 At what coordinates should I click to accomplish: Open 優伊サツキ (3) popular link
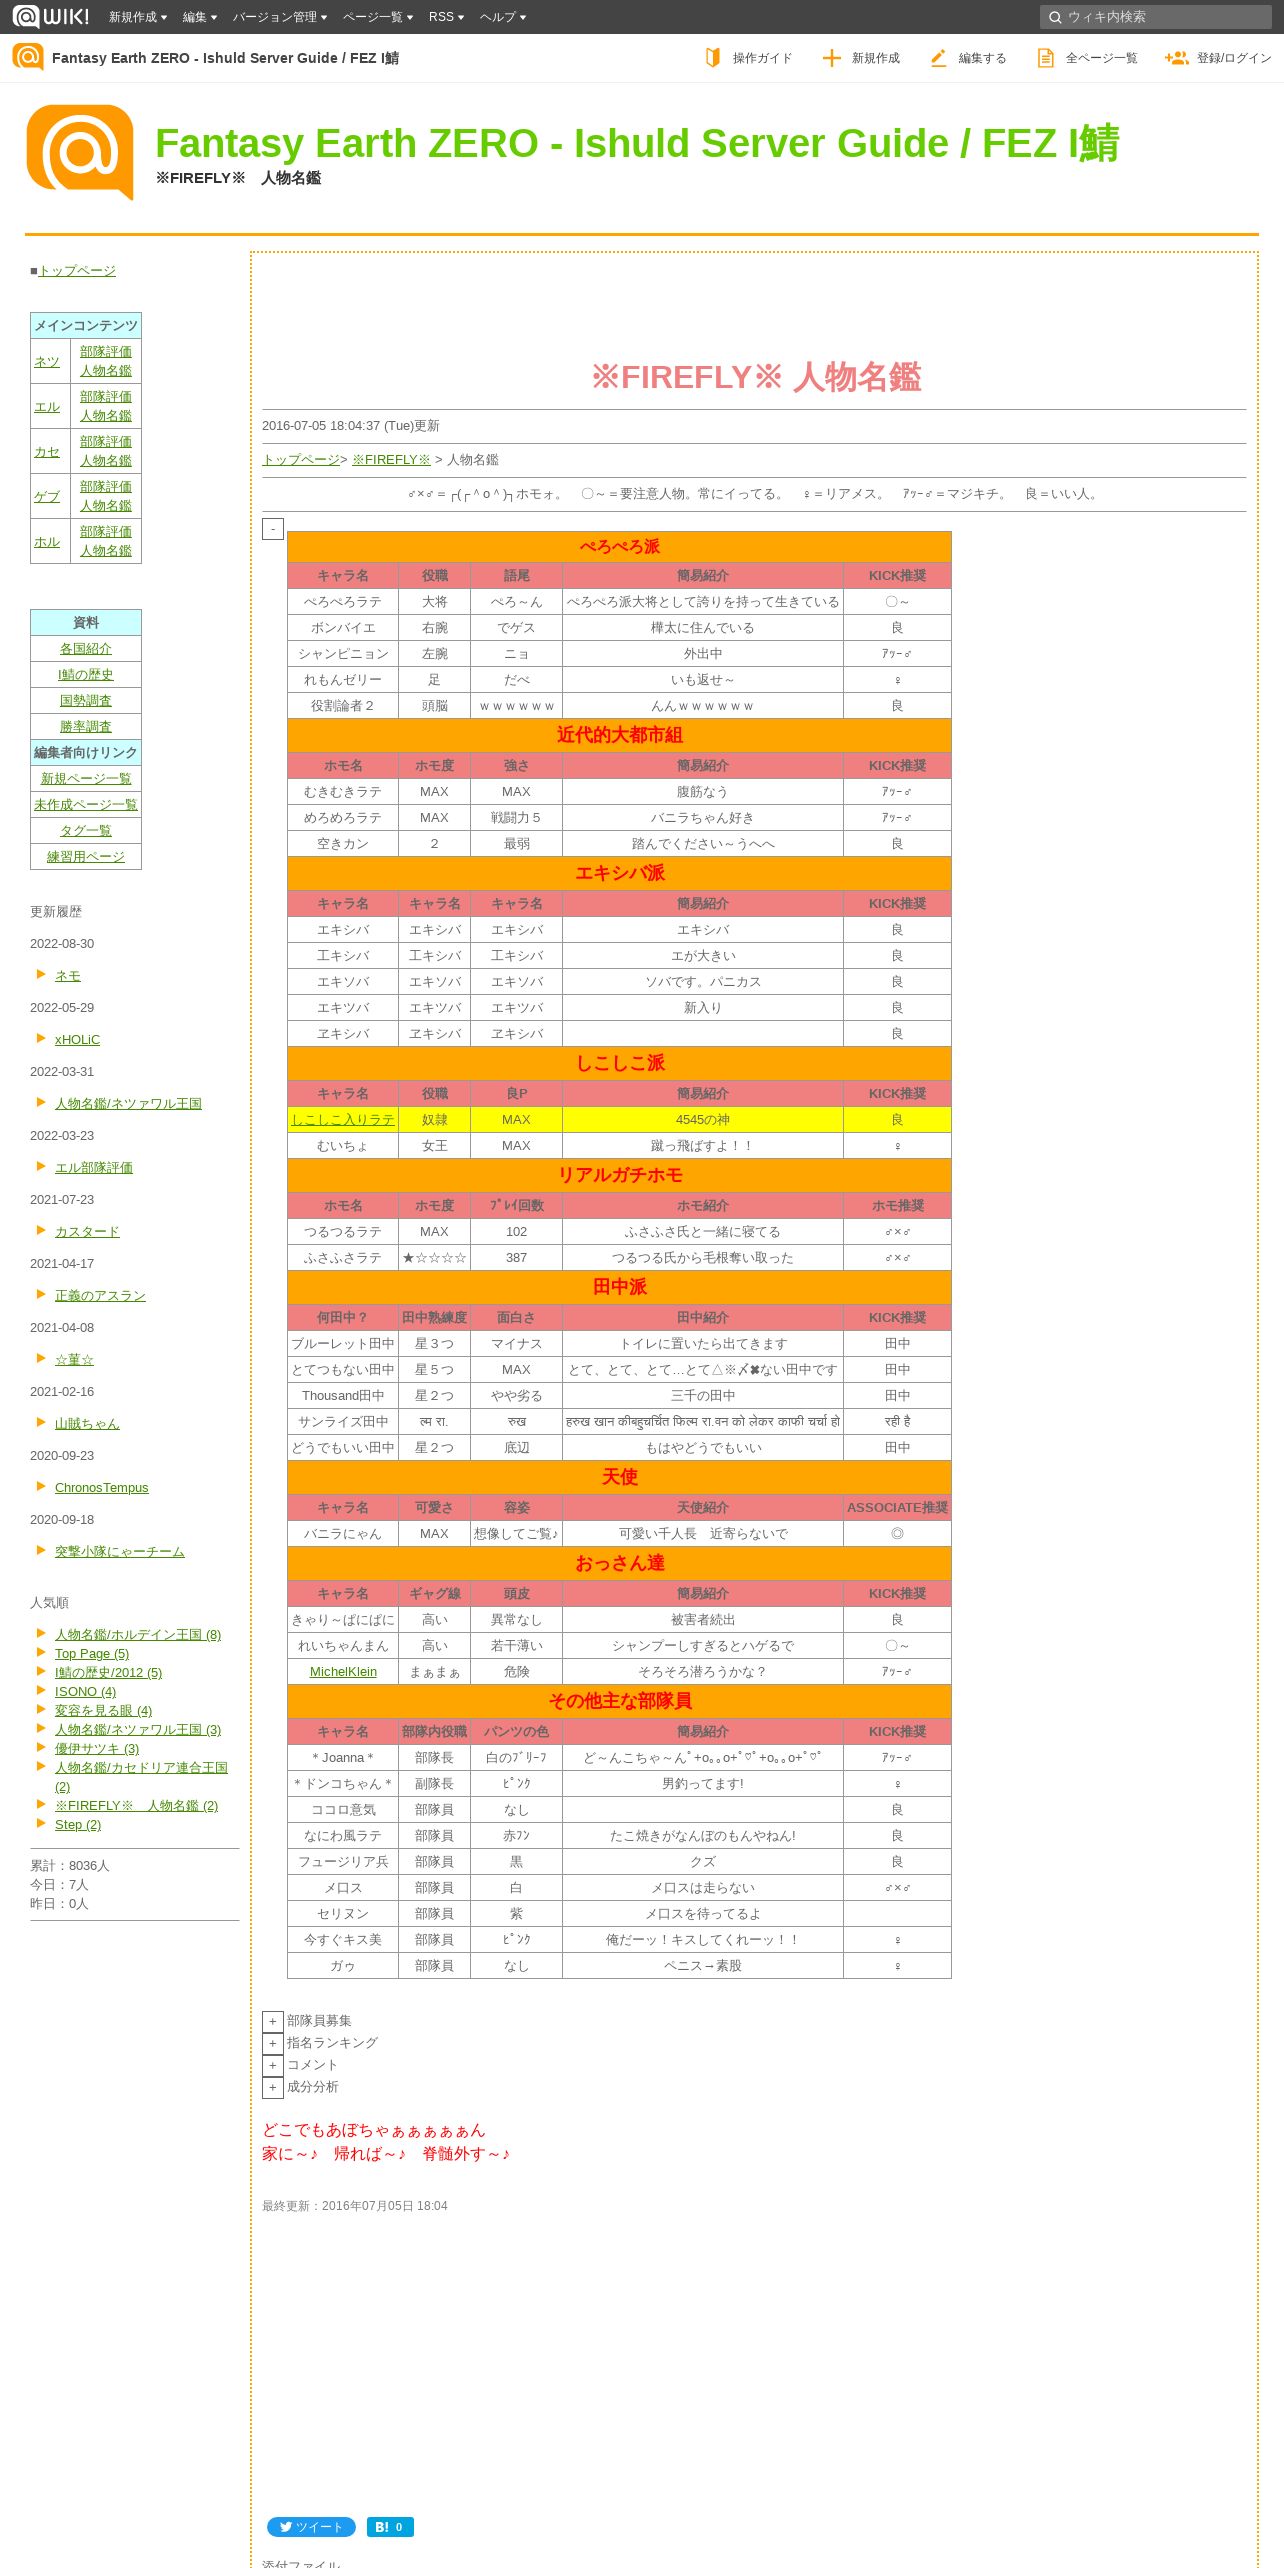[97, 1749]
